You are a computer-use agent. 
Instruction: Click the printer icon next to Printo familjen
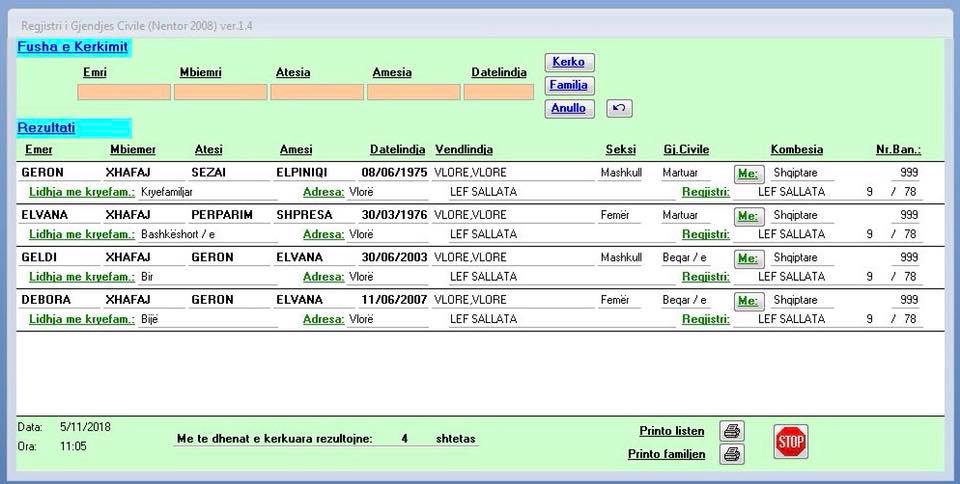tap(733, 454)
